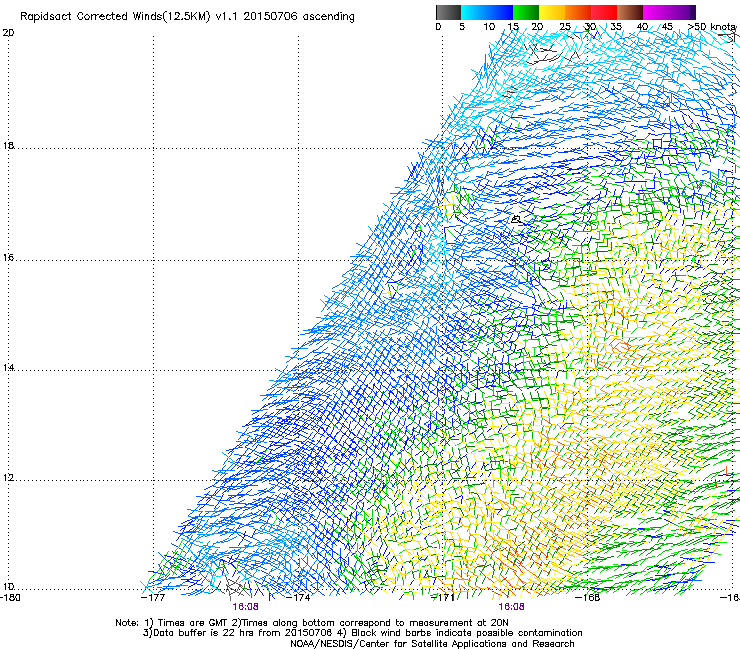Click the magenta 40-45 knots legend swatch
Image resolution: width=740 pixels, height=650 pixels.
click(x=656, y=12)
